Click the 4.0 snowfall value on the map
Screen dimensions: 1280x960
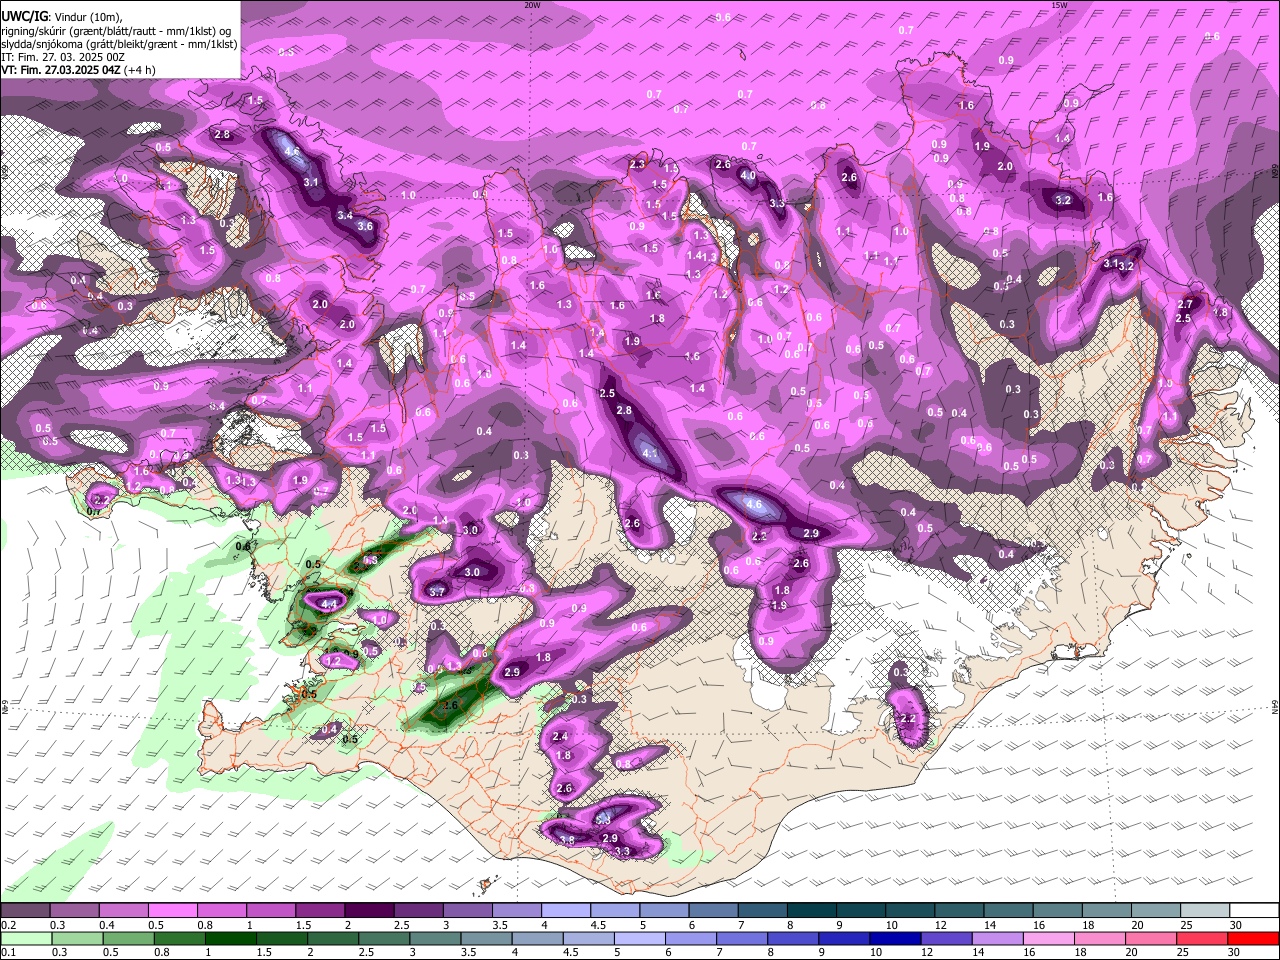pyautogui.click(x=747, y=175)
